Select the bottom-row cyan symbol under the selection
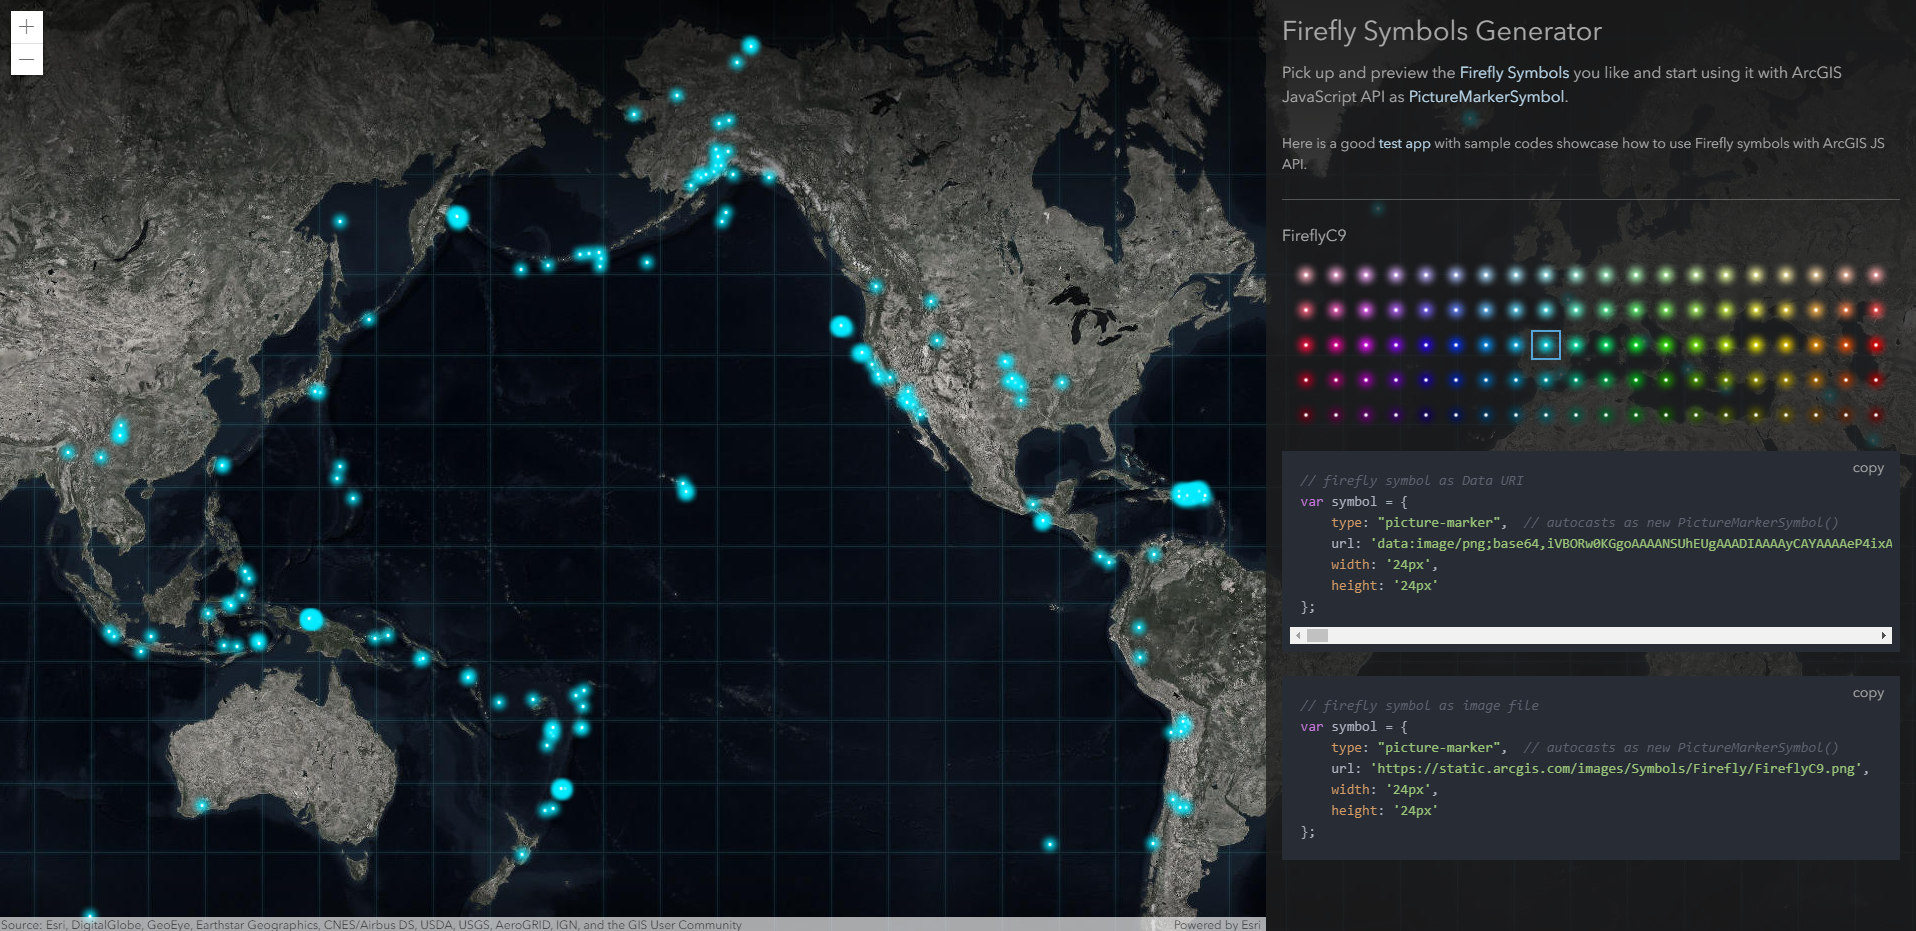 tap(1546, 415)
